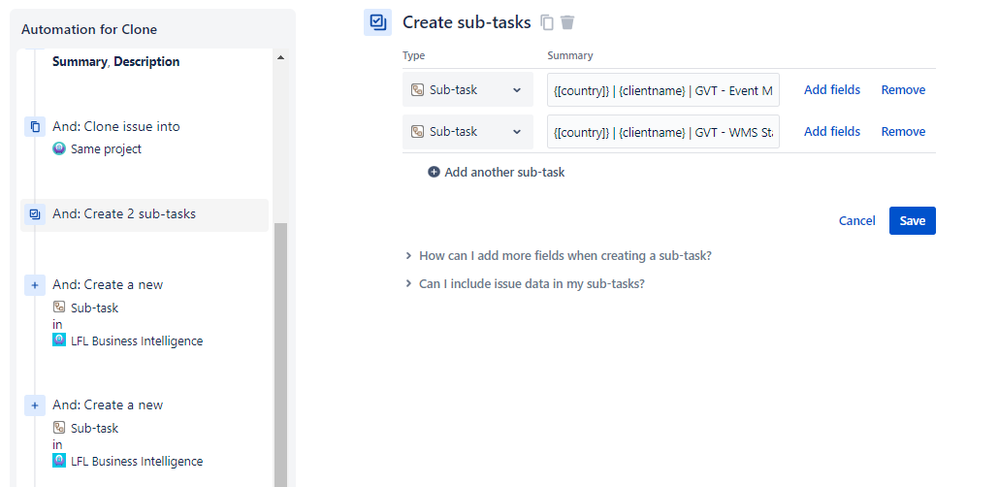This screenshot has height=487, width=999.
Task: Edit summary field containing 'GVT - Event M'
Action: tap(663, 90)
